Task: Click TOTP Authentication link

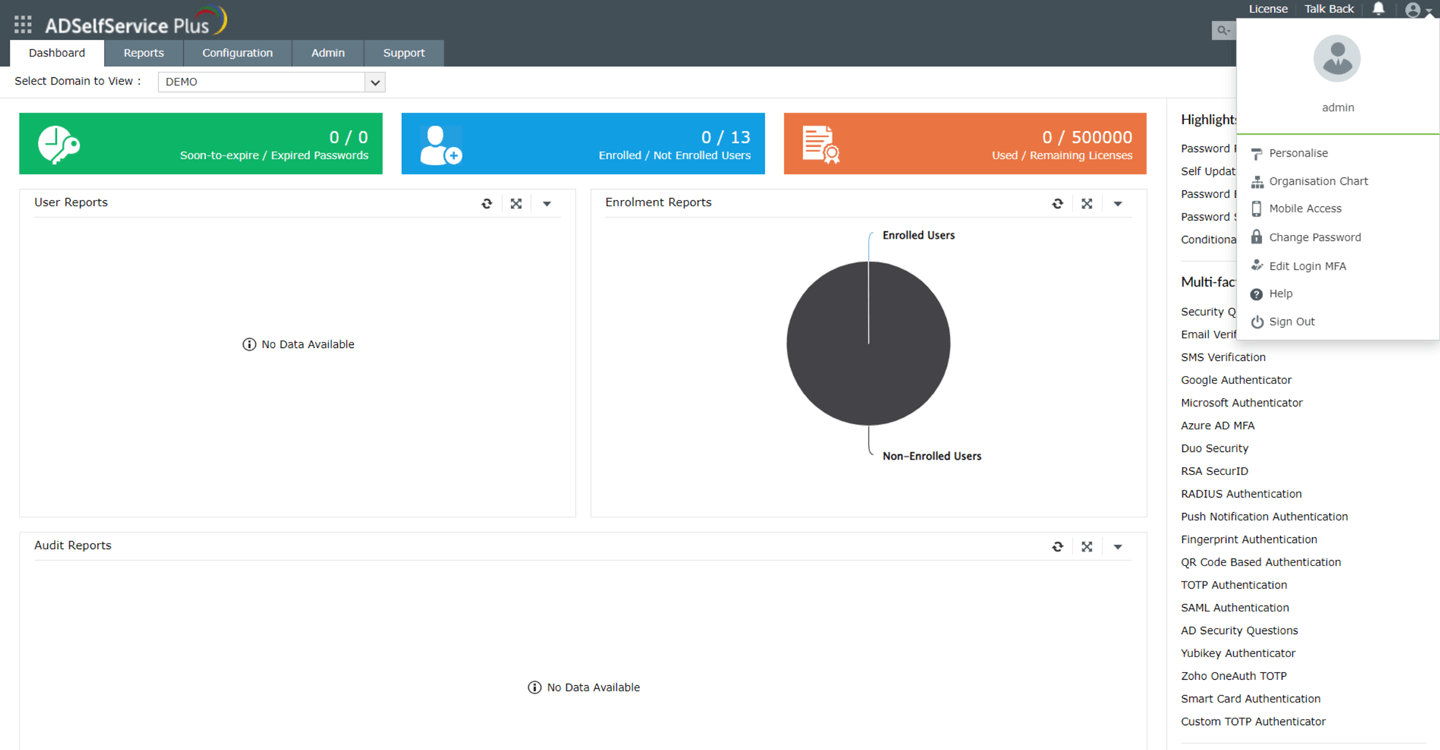Action: 1234,585
